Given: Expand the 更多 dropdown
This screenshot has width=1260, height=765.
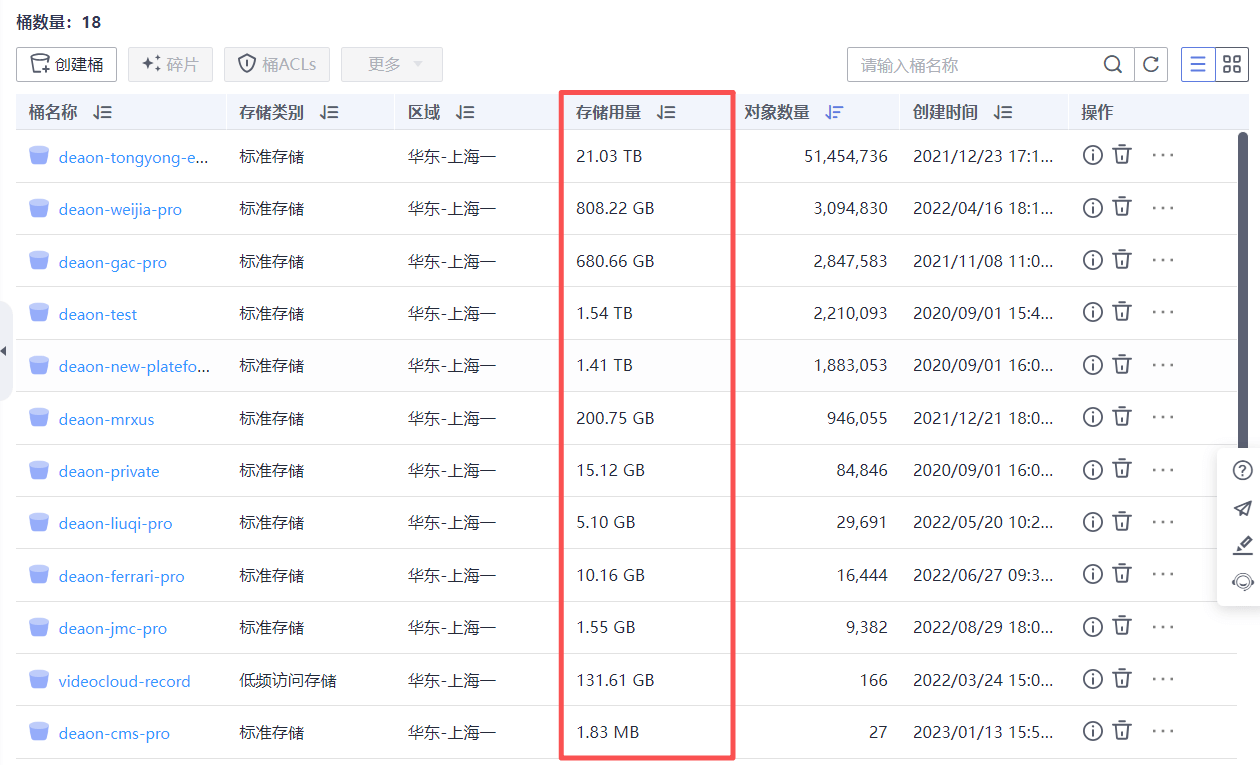Looking at the screenshot, I should coord(392,65).
